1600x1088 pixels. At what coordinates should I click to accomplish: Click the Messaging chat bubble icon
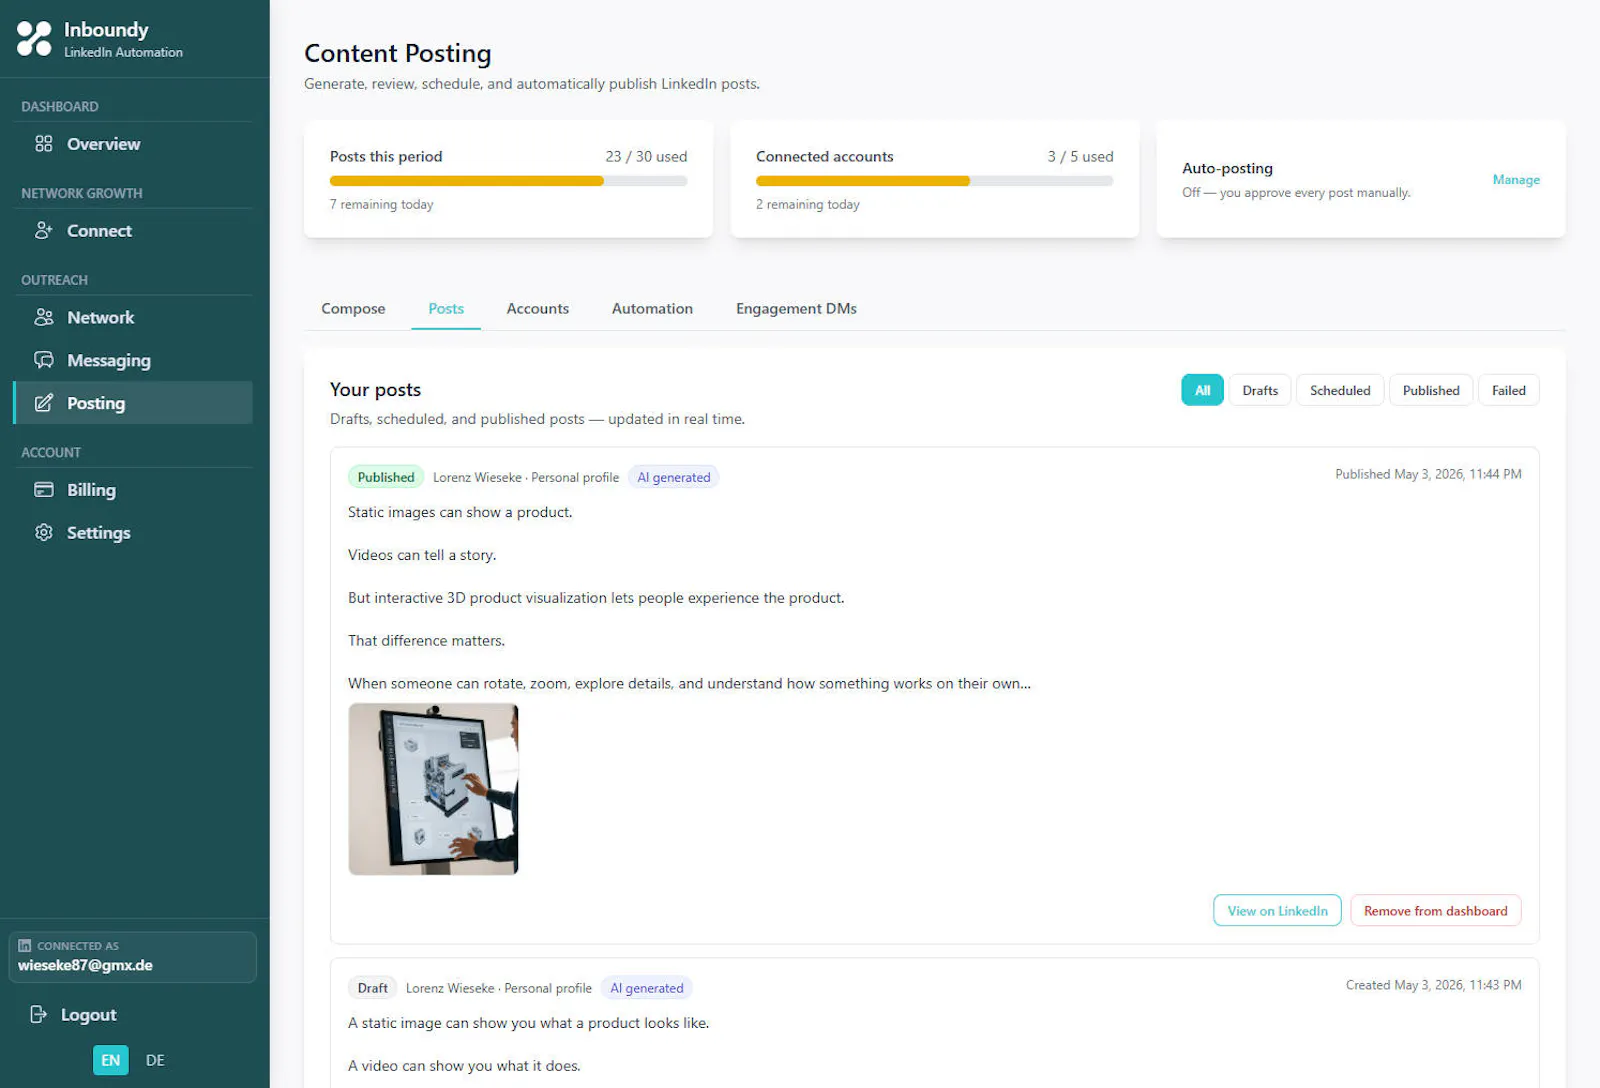click(44, 361)
